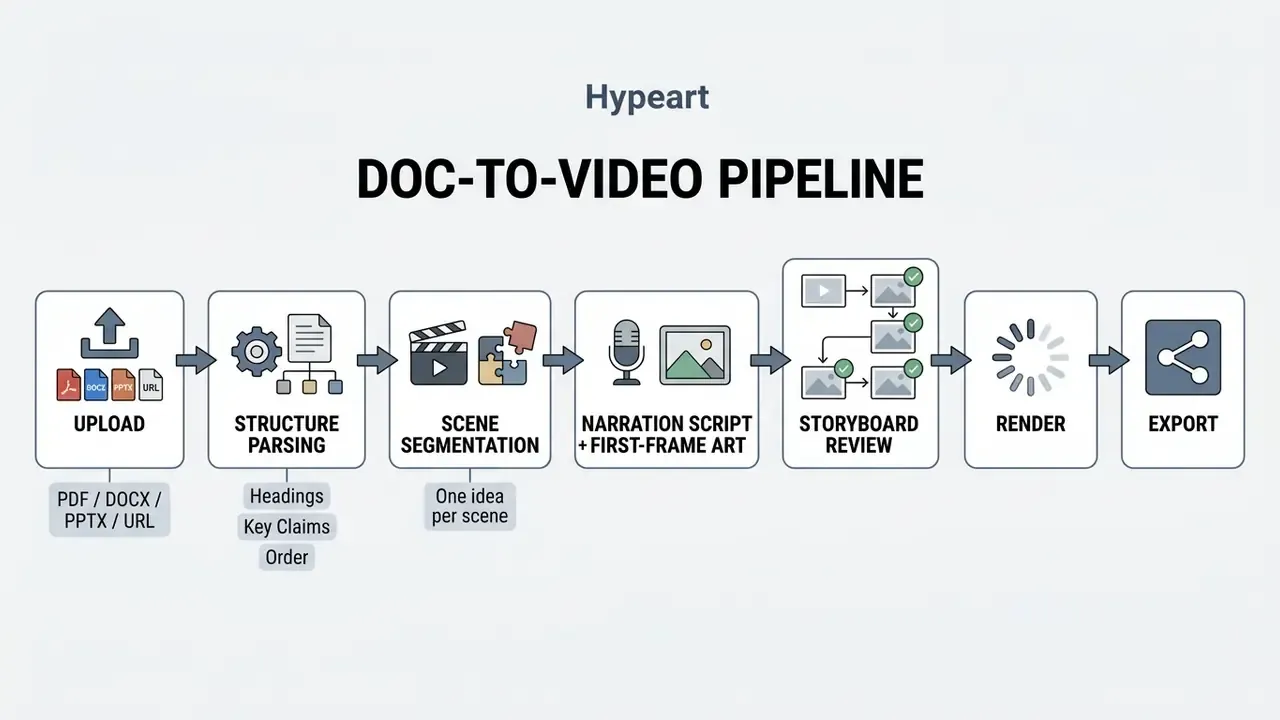This screenshot has width=1280, height=720.
Task: Select the STRUCTURE PARSING label
Action: [287, 434]
